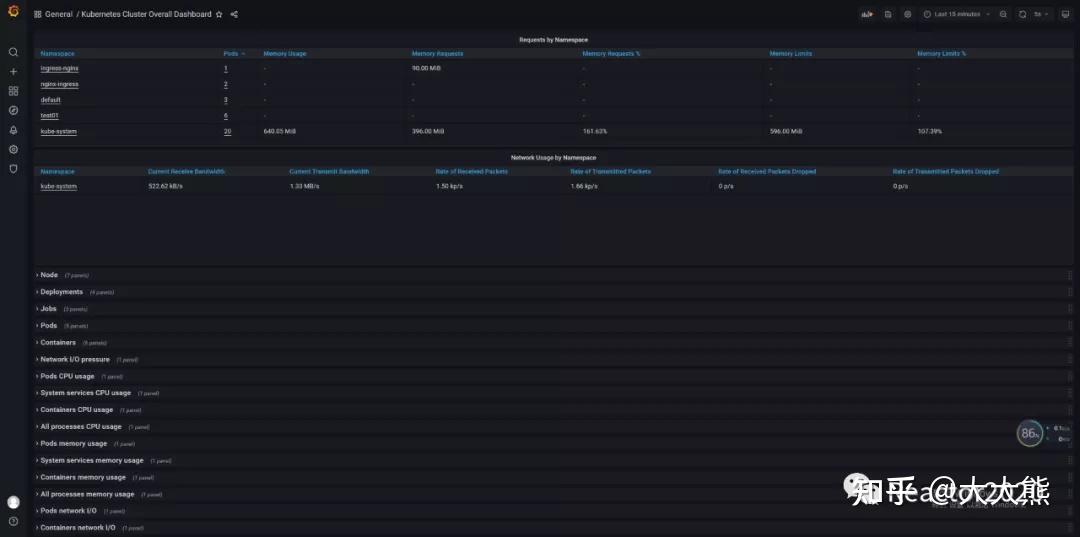Expand the Pods CPU usage row
The image size is (1080, 537).
(x=68, y=376)
